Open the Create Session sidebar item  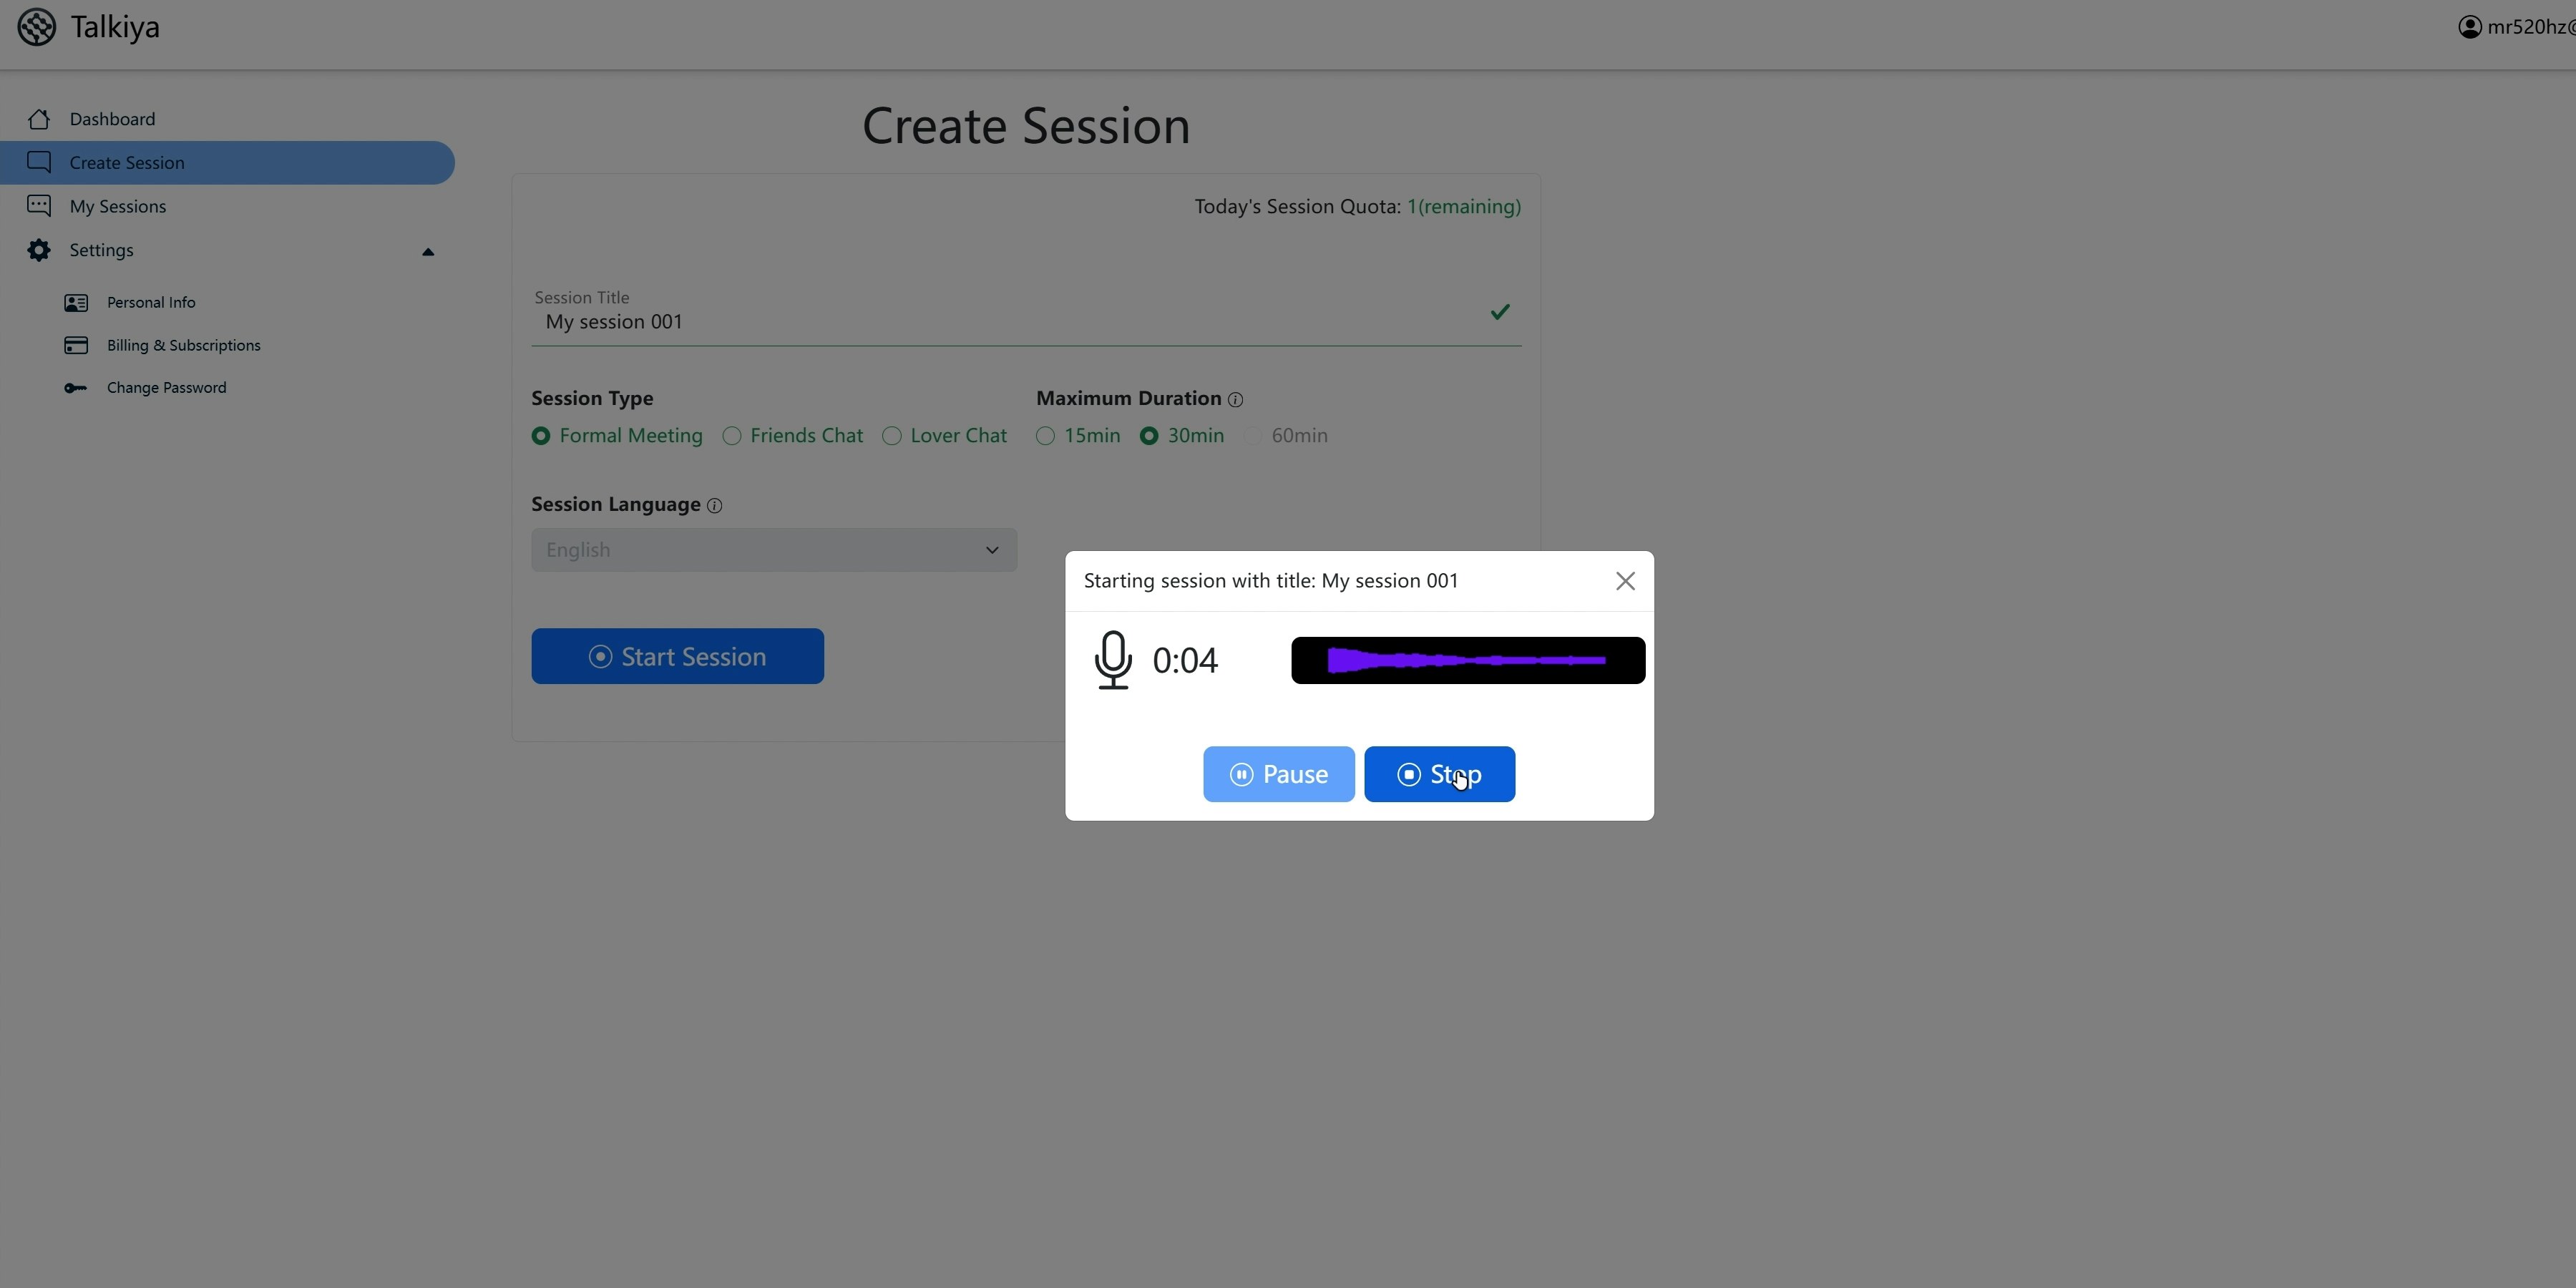click(x=127, y=163)
